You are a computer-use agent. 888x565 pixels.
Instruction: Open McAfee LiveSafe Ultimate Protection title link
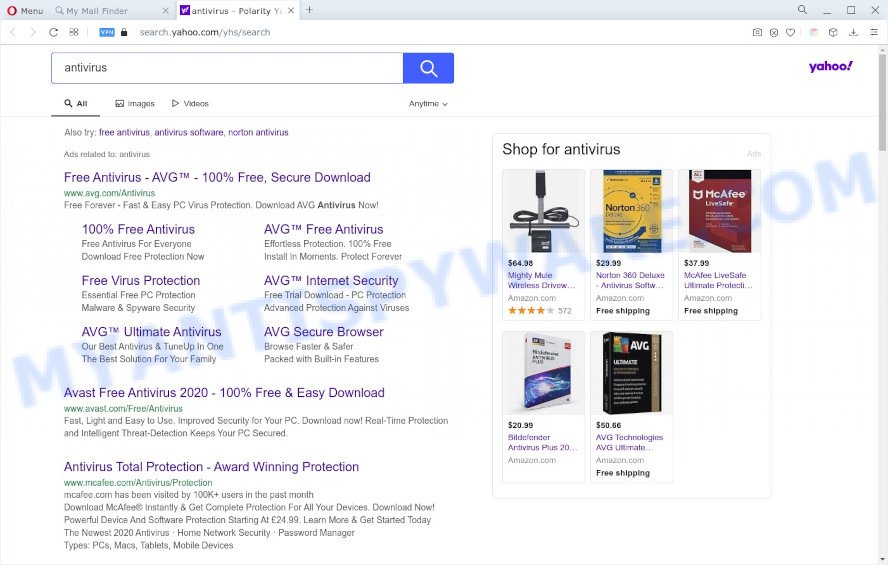pyautogui.click(x=718, y=280)
